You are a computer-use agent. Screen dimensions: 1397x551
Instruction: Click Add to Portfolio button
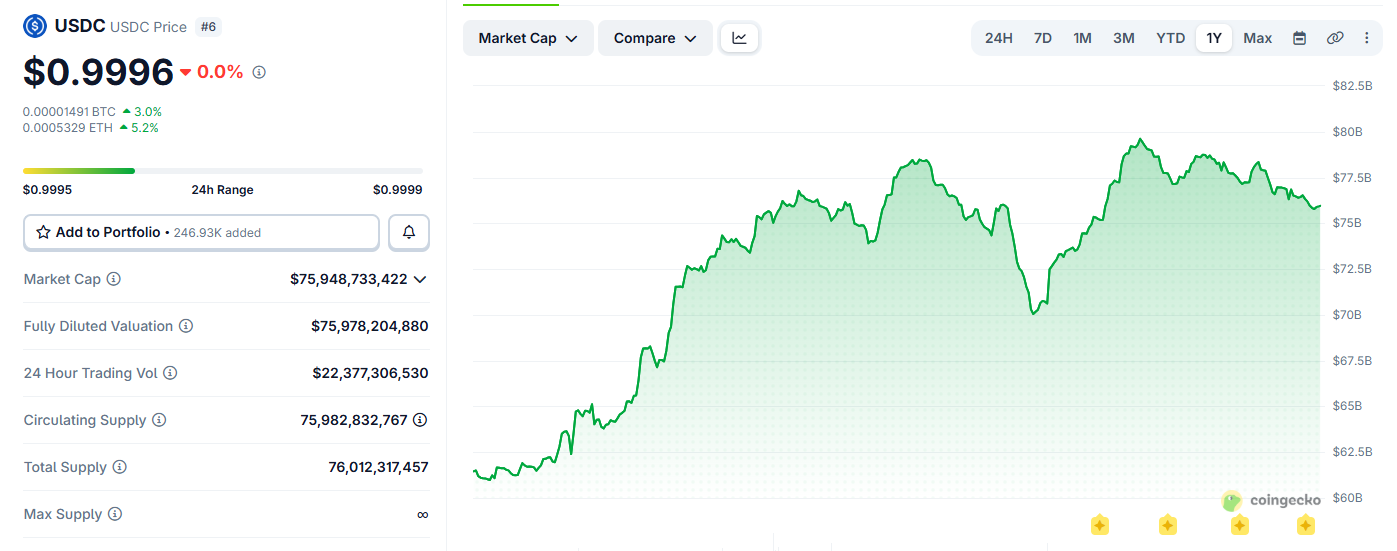click(201, 232)
